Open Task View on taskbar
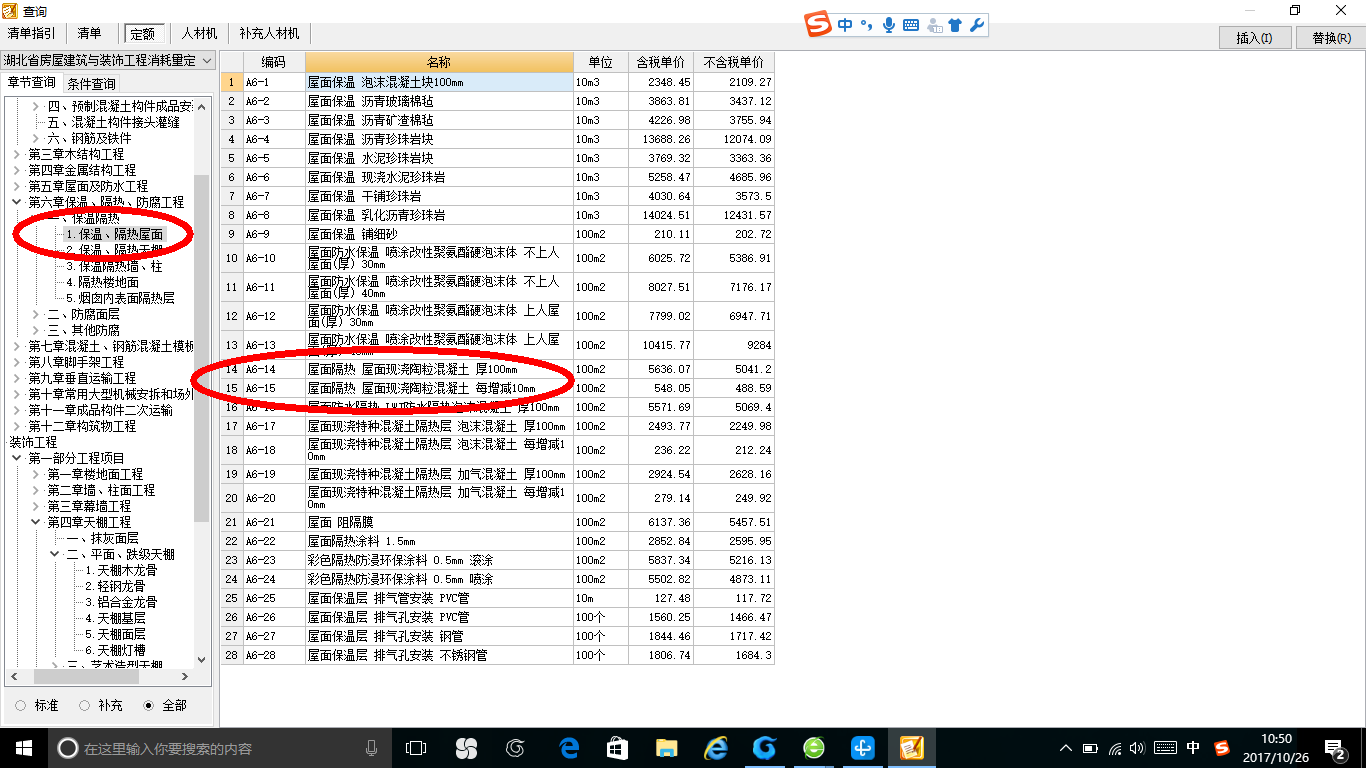The image size is (1366, 768). 415,748
